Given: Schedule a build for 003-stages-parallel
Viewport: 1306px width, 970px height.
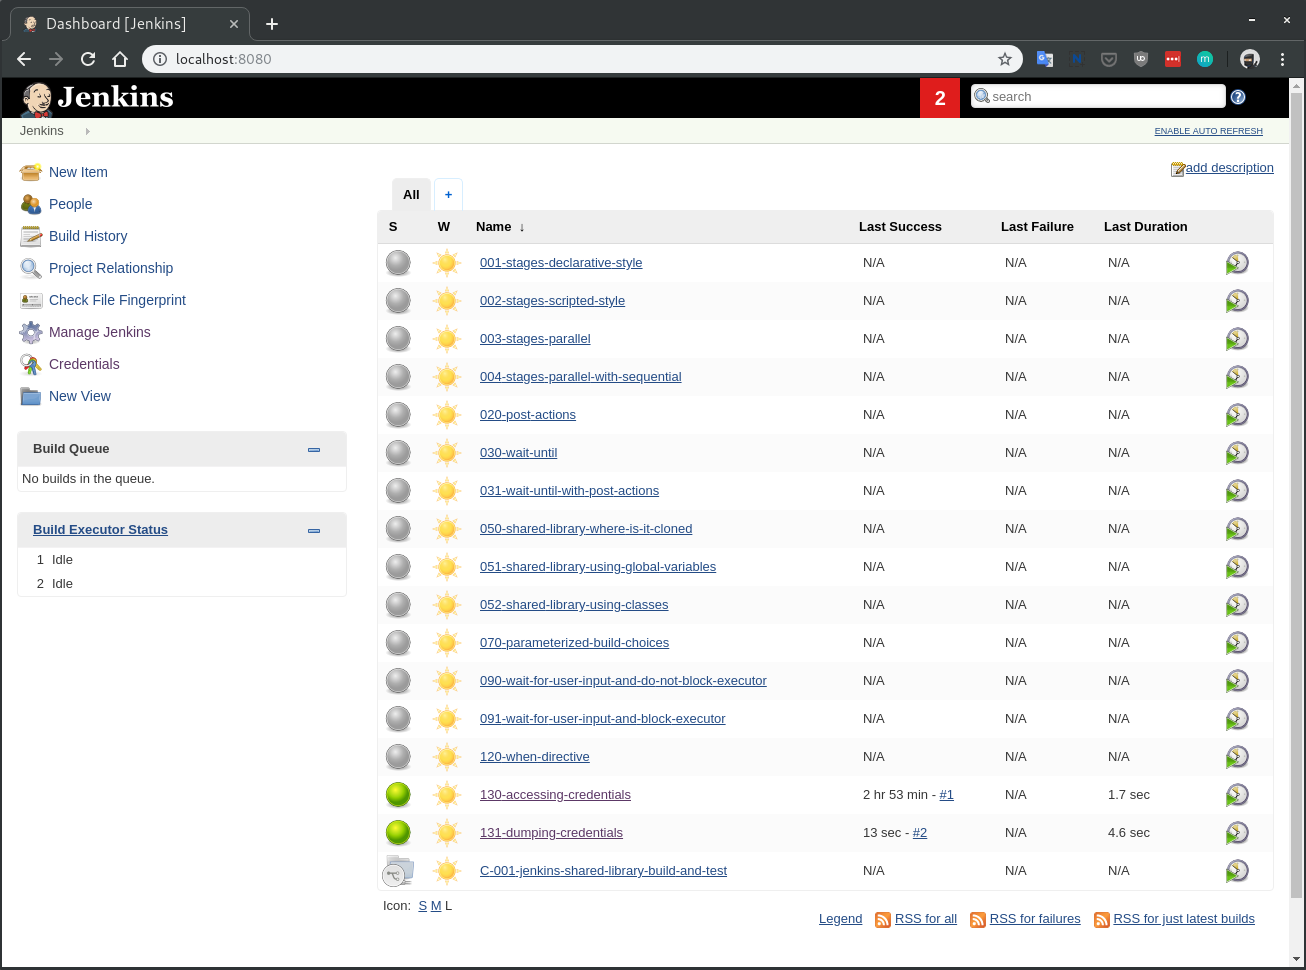Looking at the screenshot, I should pyautogui.click(x=1237, y=339).
